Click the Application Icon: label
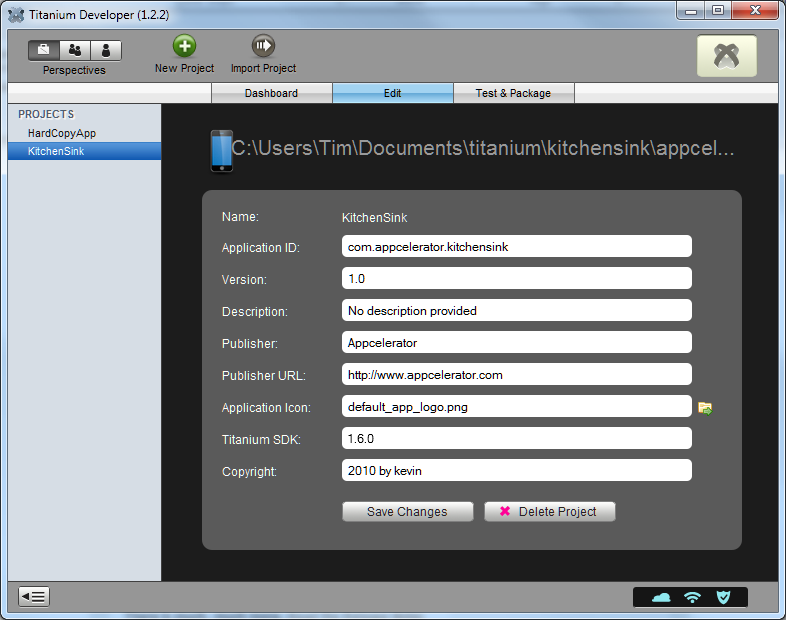786x620 pixels. 266,407
